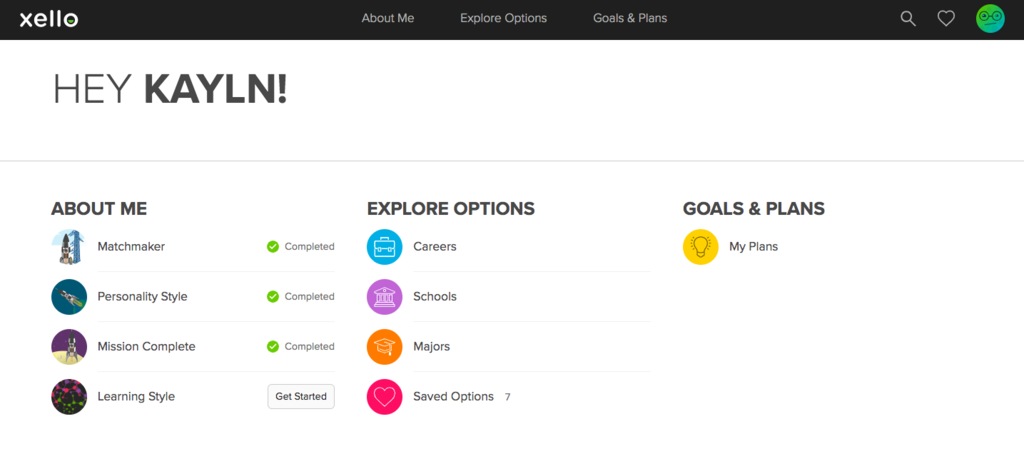Click the yellow My Plans lightbulb icon

700,247
